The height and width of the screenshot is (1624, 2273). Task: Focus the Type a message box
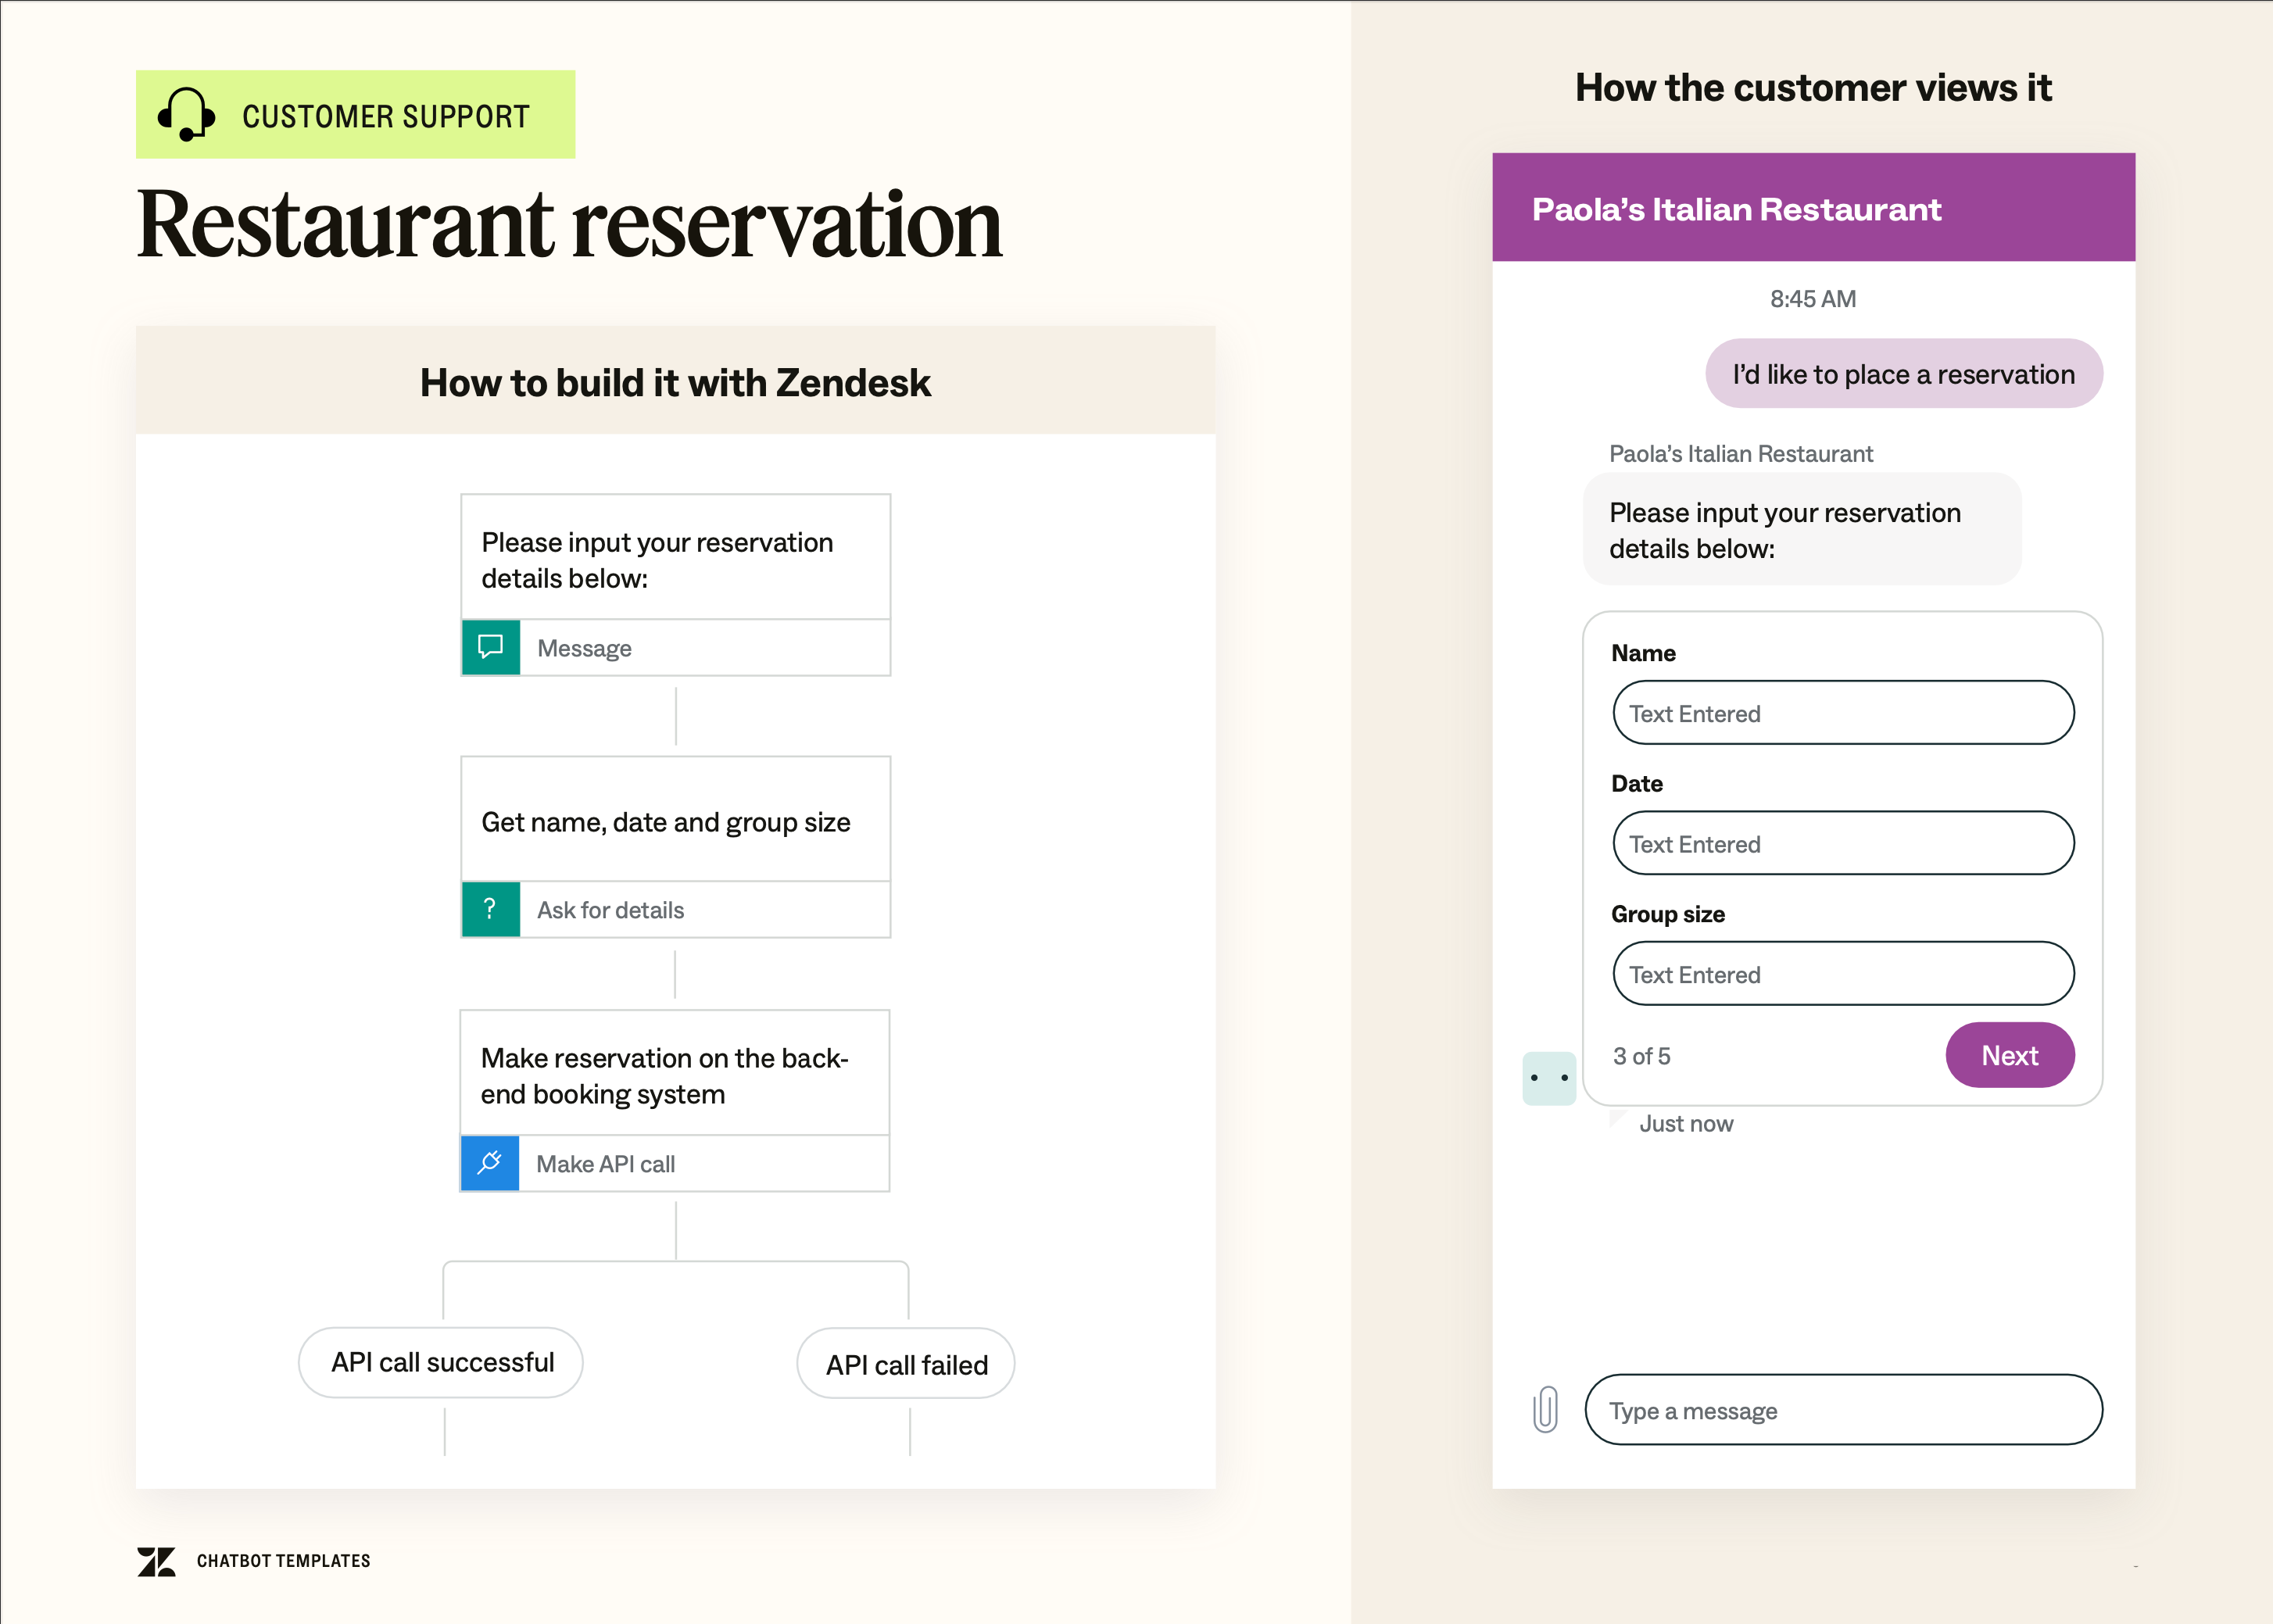(x=1842, y=1410)
